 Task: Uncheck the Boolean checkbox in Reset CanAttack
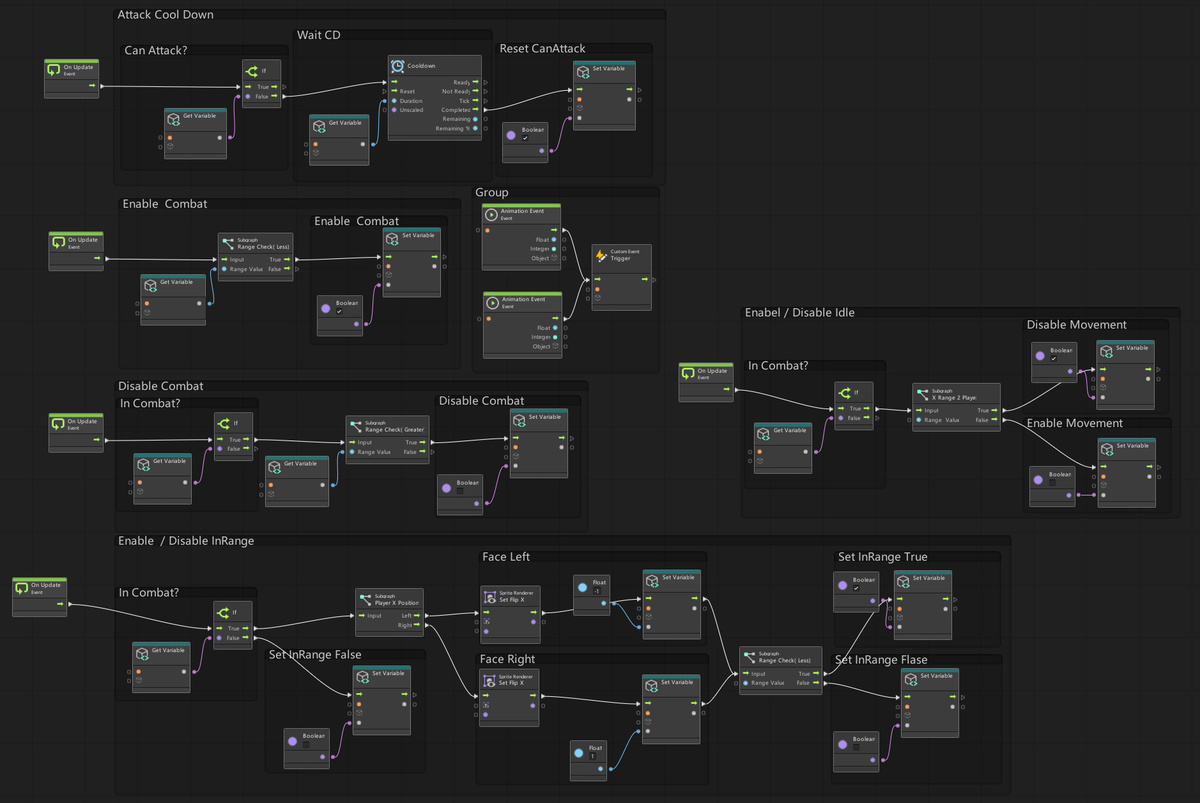coord(526,138)
